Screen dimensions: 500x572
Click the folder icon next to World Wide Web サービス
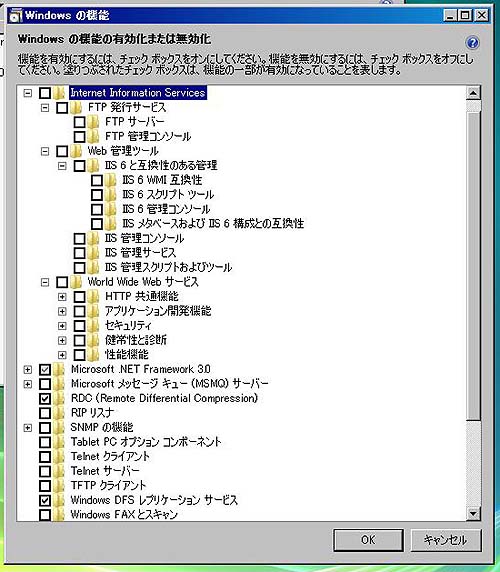(76, 282)
